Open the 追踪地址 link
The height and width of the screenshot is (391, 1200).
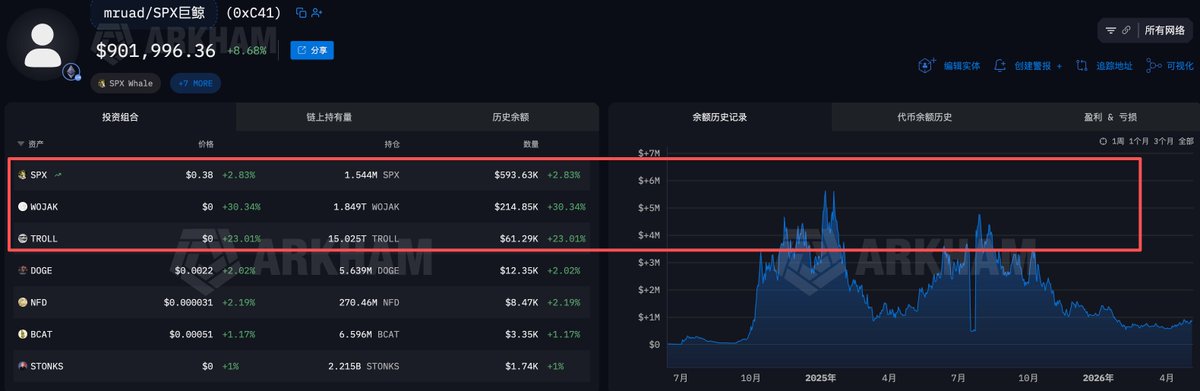coord(1114,66)
